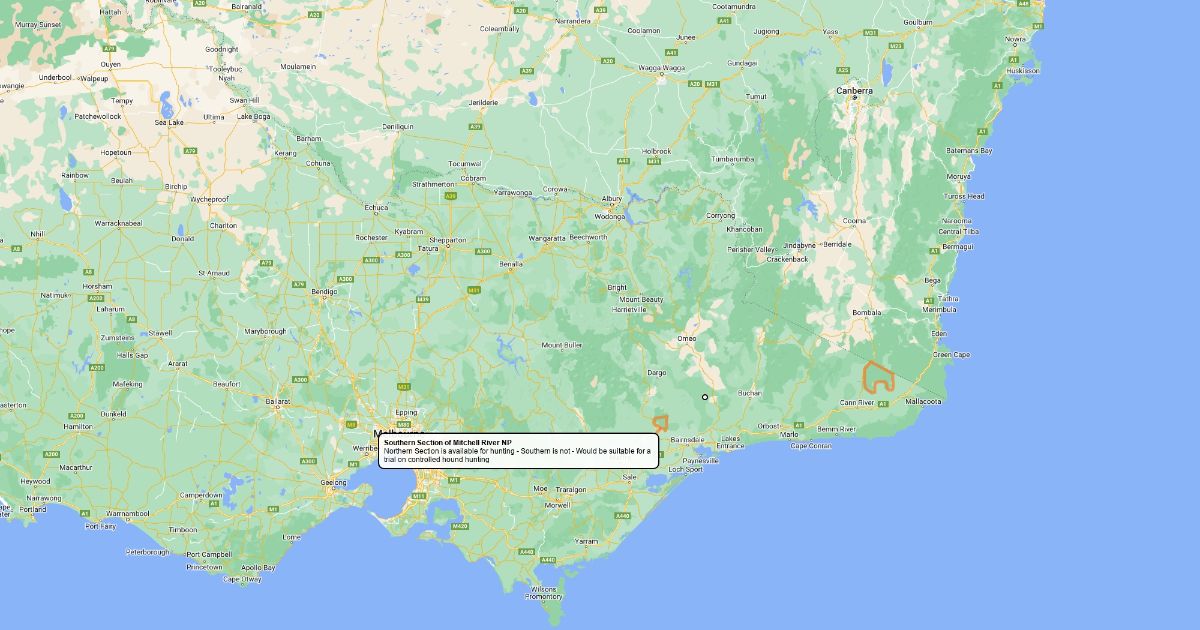Click the 'Sale' town label
Image resolution: width=1200 pixels, height=630 pixels.
629,477
